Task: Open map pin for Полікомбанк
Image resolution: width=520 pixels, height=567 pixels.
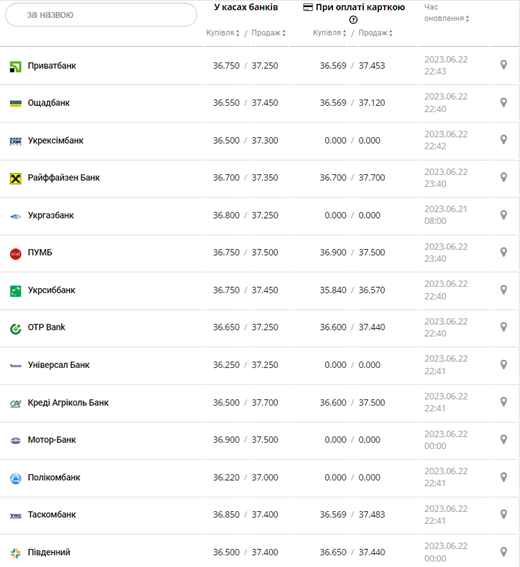Action: pos(503,477)
